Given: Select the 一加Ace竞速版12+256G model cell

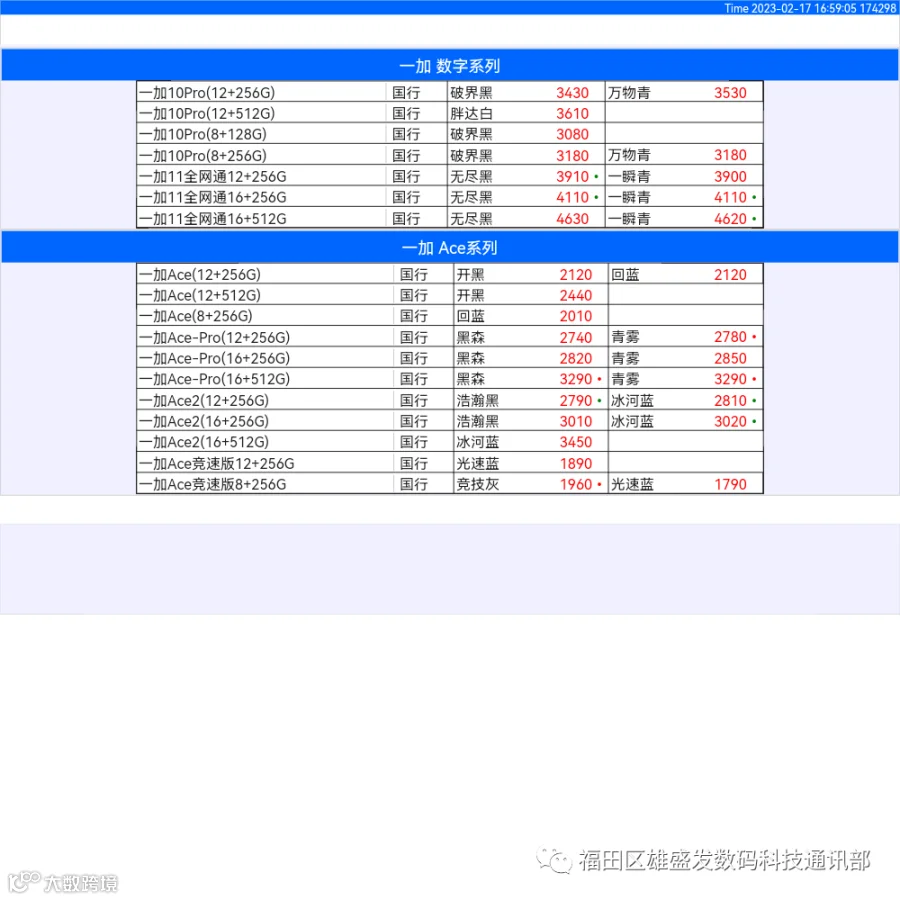Looking at the screenshot, I should [265, 463].
